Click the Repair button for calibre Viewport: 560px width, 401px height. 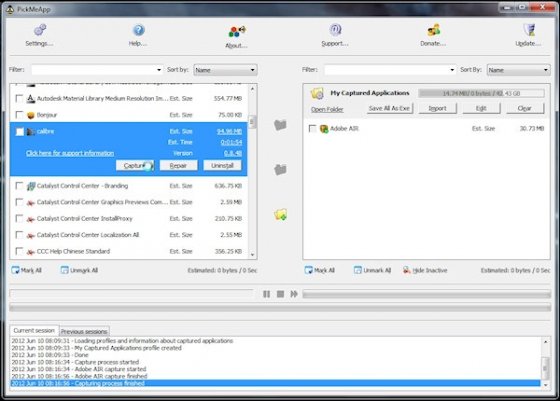[178, 165]
